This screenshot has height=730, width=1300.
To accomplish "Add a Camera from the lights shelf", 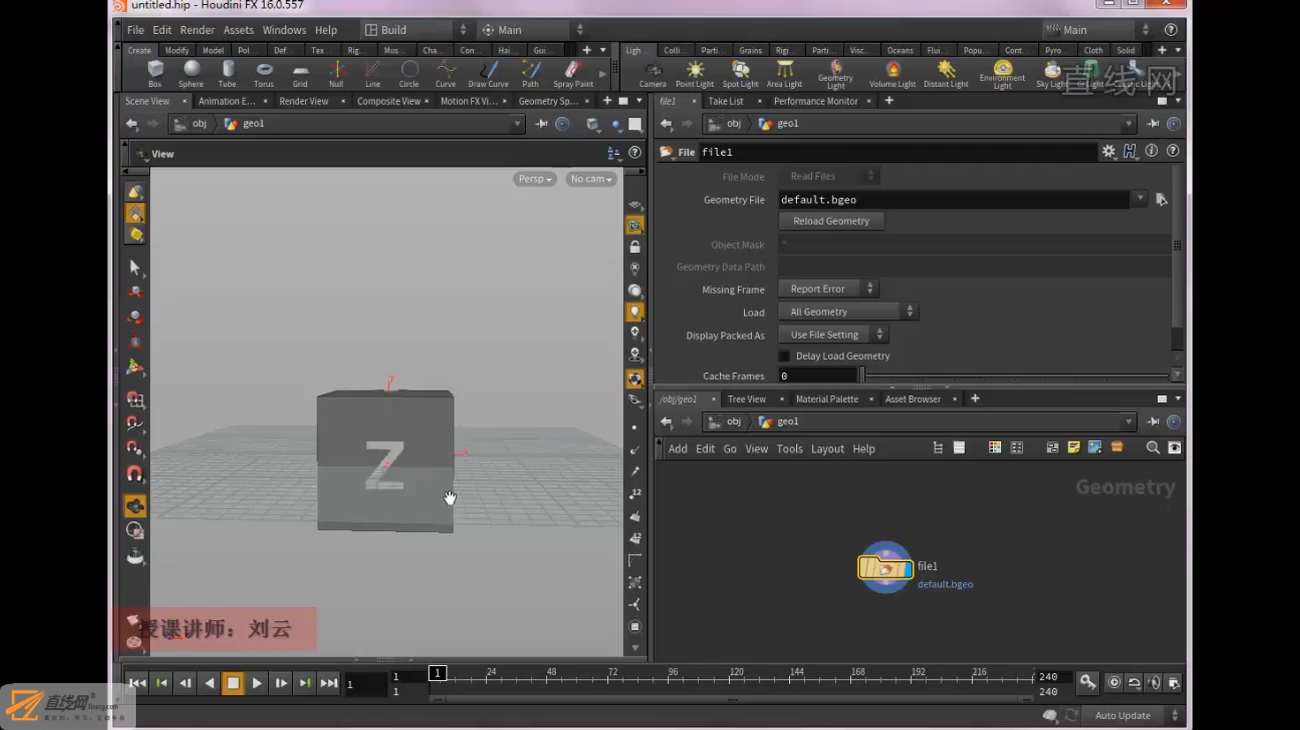I will (653, 73).
